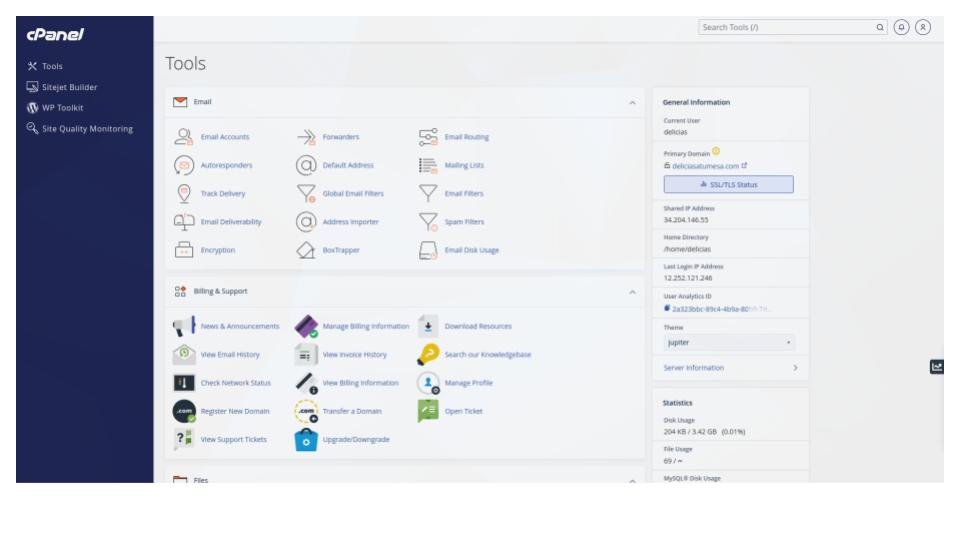Open the Email Routing icon

coord(428,137)
